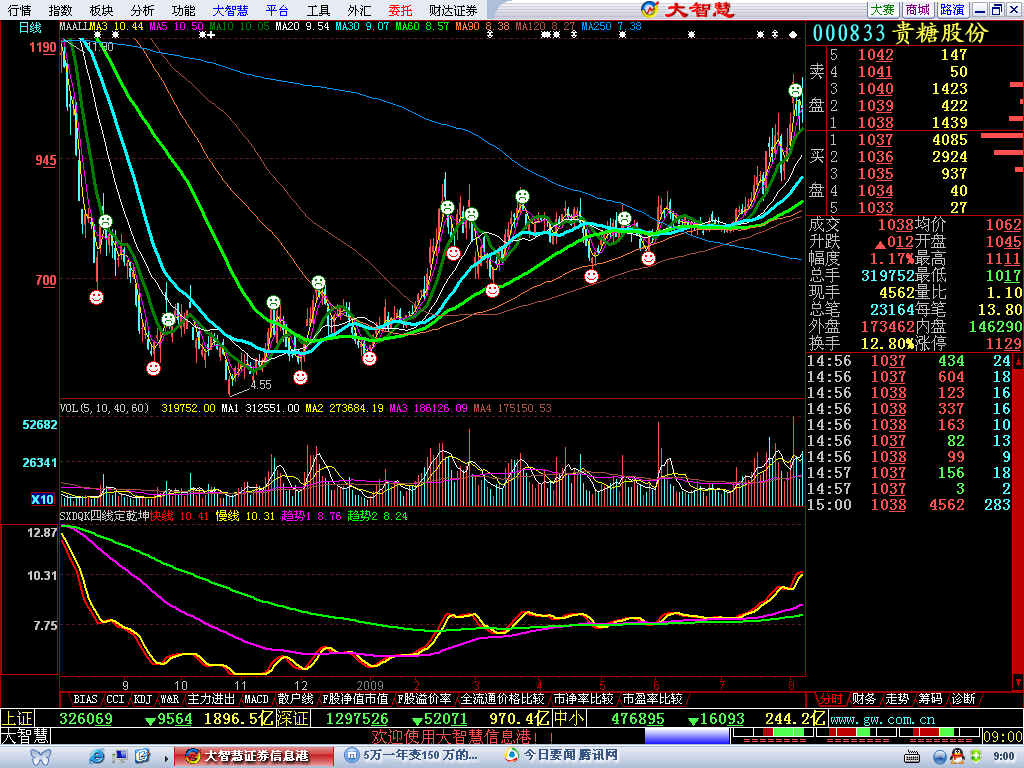Click red smiley marker nearest the 4.55 low label
This screenshot has width=1024, height=768.
(x=300, y=377)
